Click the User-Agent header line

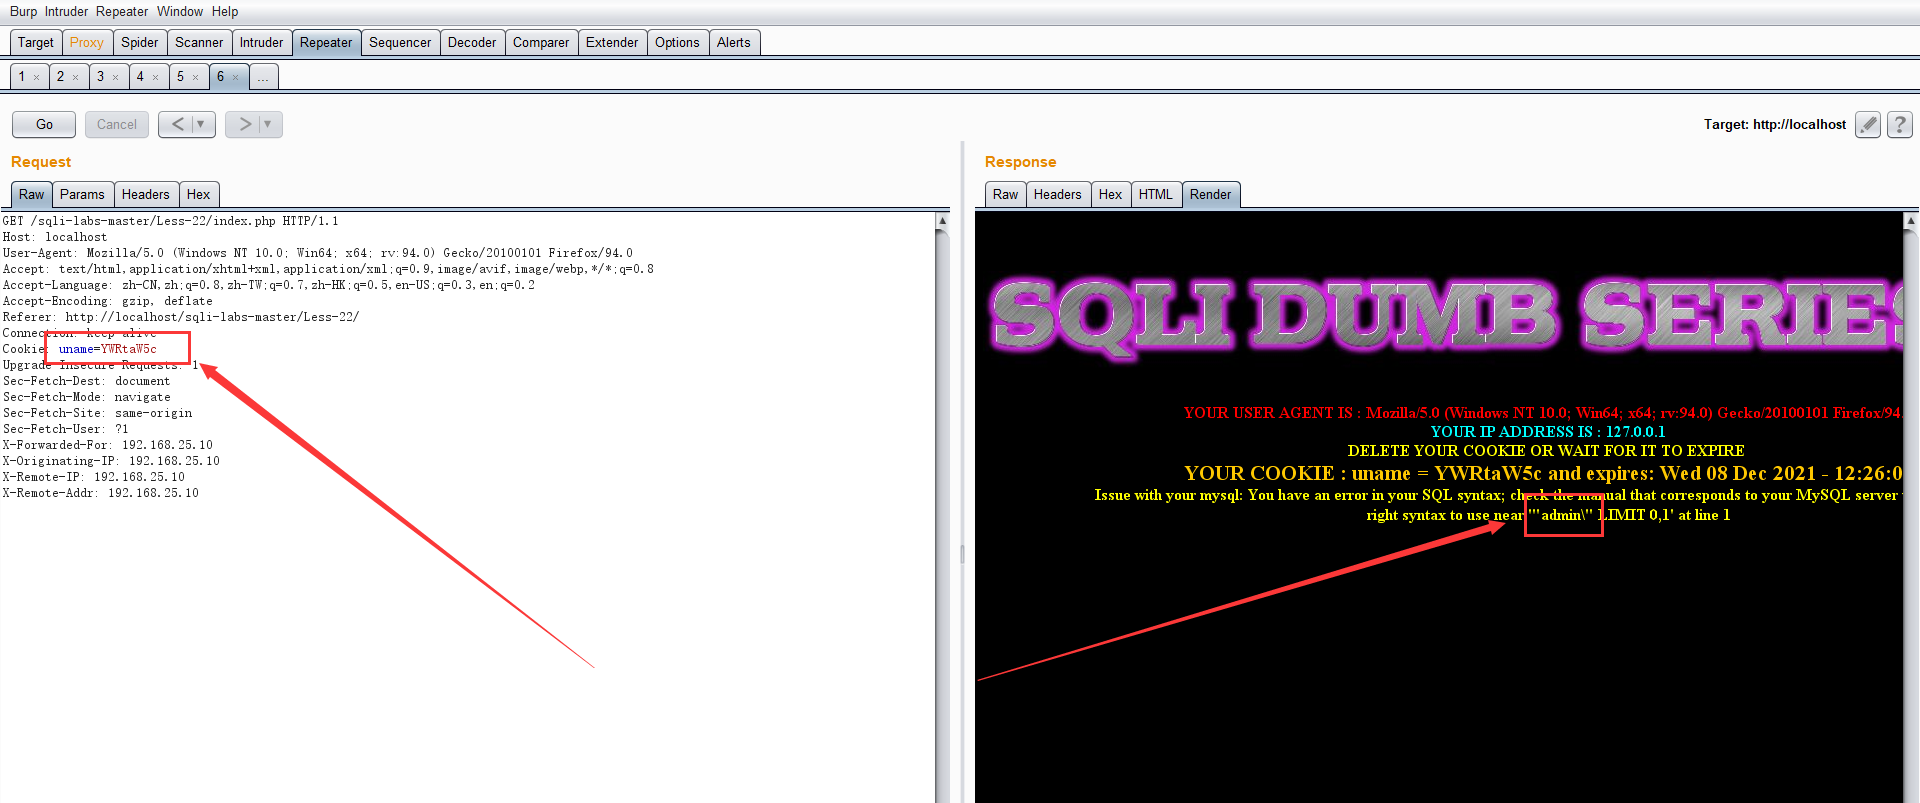pos(318,253)
